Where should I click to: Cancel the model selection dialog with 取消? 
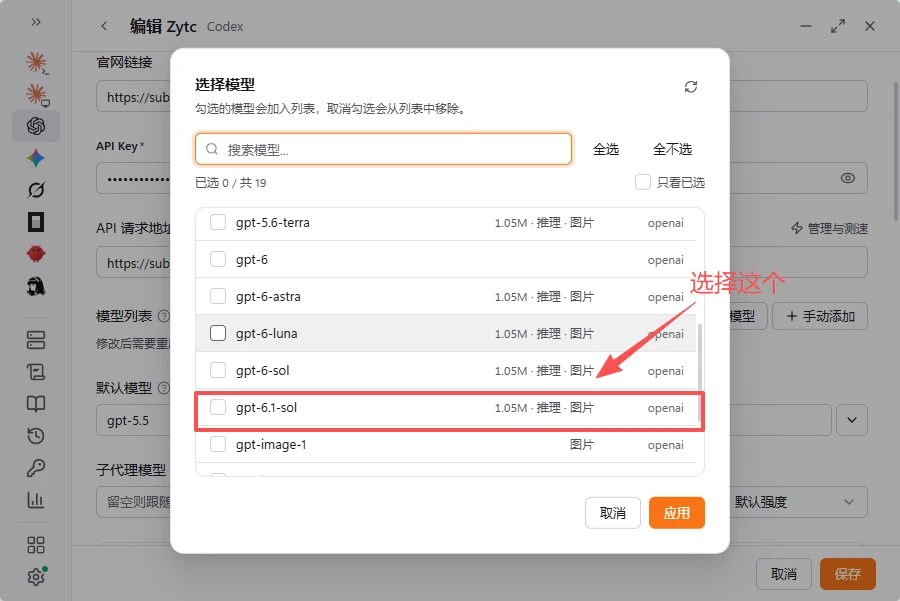(612, 513)
